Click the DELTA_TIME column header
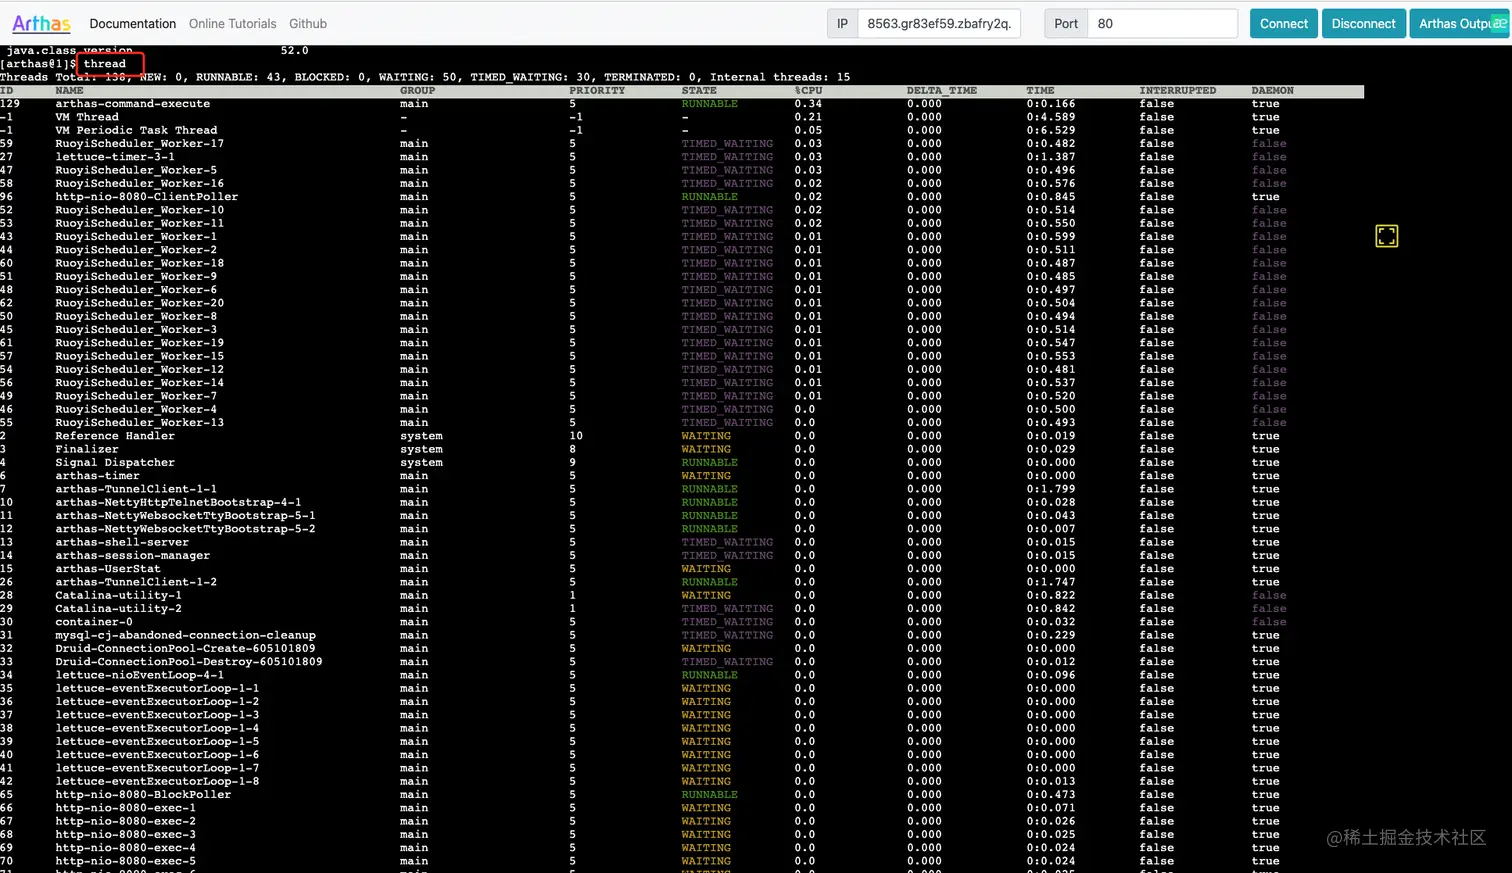The height and width of the screenshot is (873, 1512). tap(942, 91)
